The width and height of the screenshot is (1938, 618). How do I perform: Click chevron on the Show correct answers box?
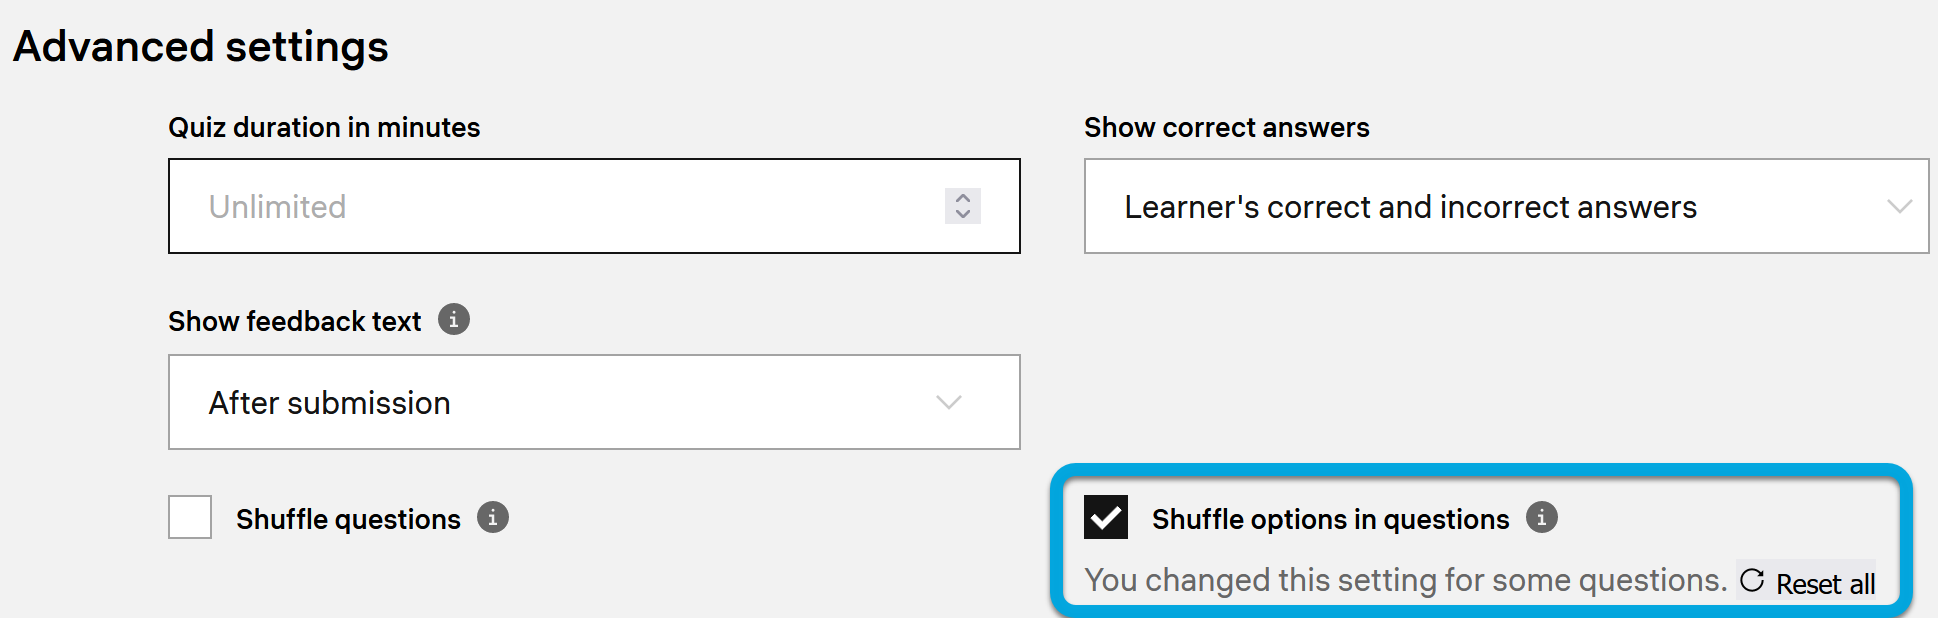coord(1899,207)
